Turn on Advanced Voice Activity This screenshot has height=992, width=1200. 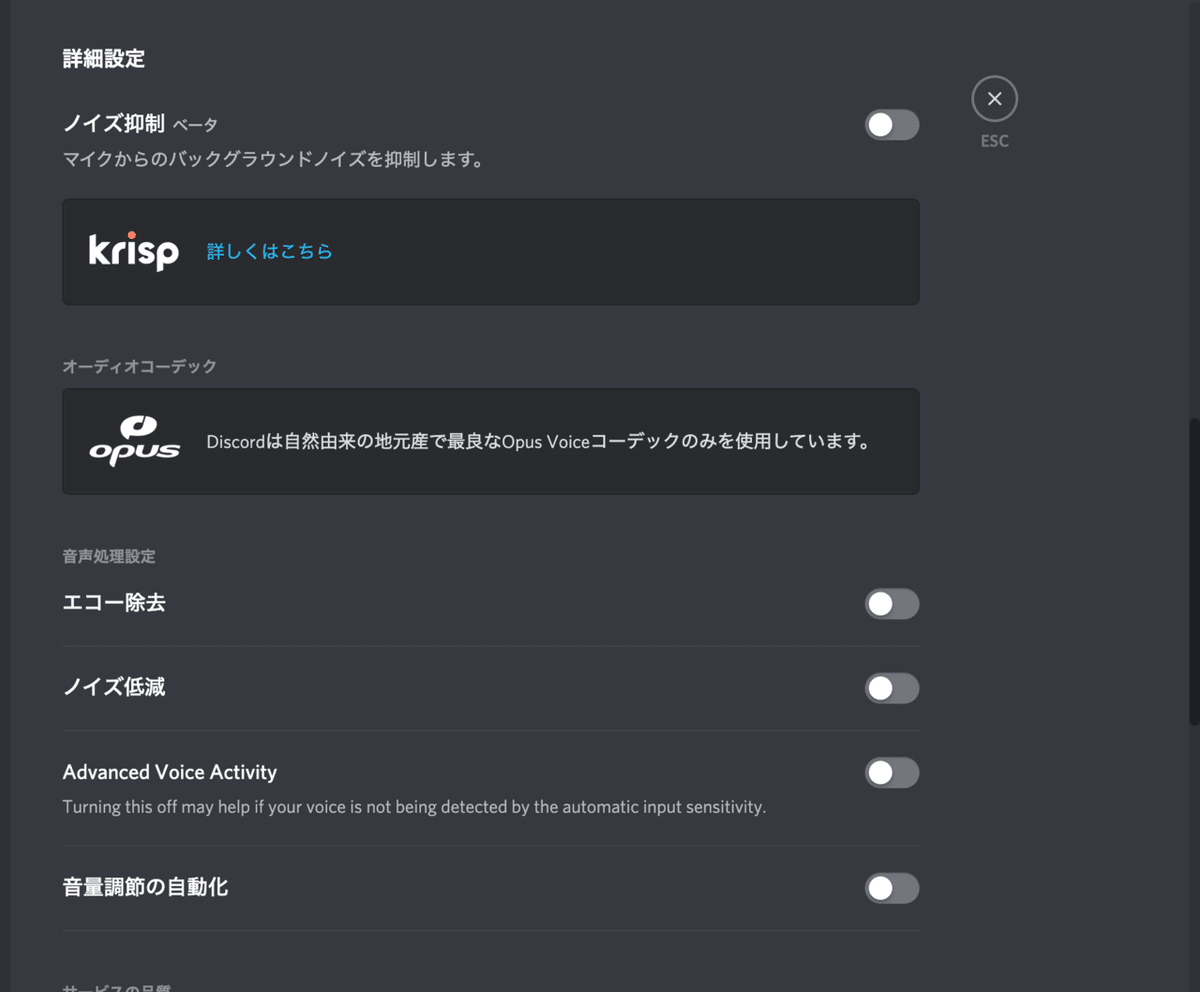click(x=892, y=772)
